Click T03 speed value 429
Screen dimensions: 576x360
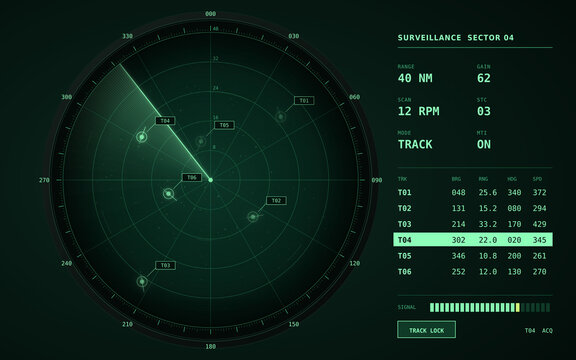[x=539, y=224]
